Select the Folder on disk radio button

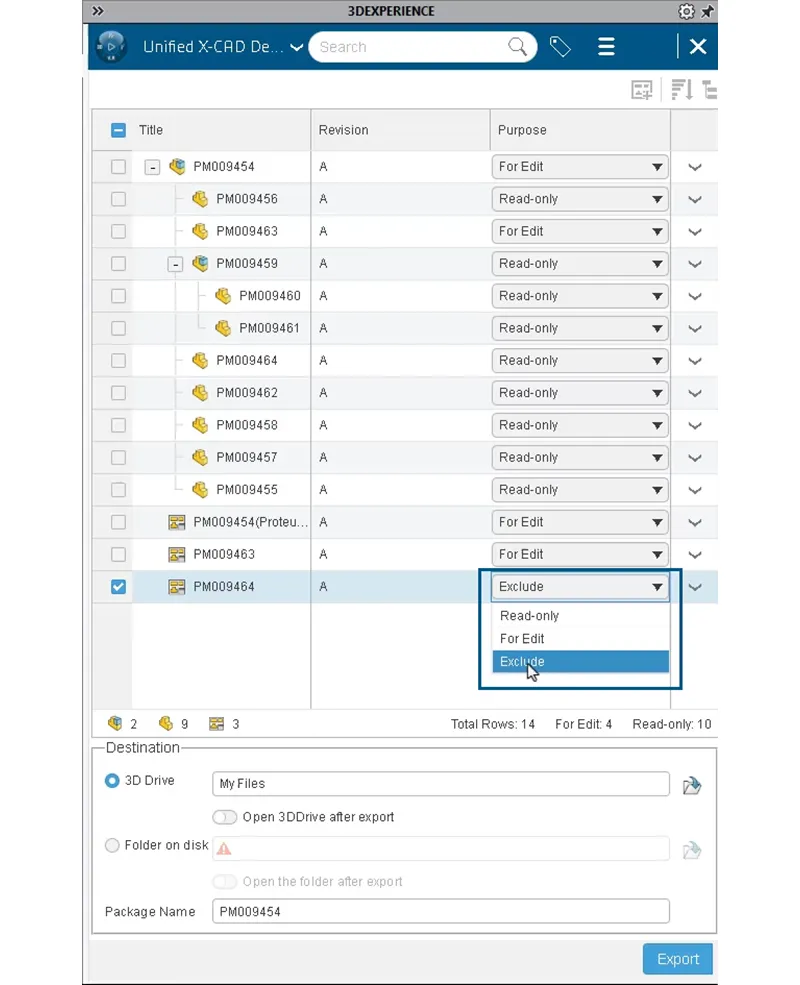coord(112,846)
